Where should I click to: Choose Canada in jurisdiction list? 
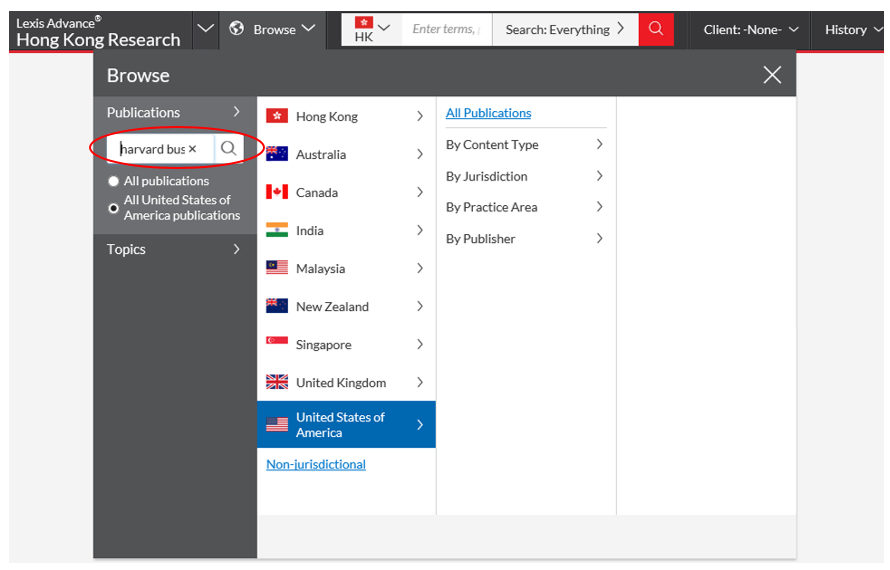pos(346,192)
